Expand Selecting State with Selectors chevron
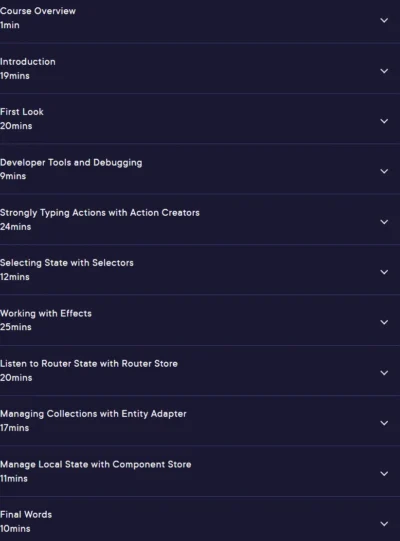The height and width of the screenshot is (541, 400). click(x=384, y=272)
